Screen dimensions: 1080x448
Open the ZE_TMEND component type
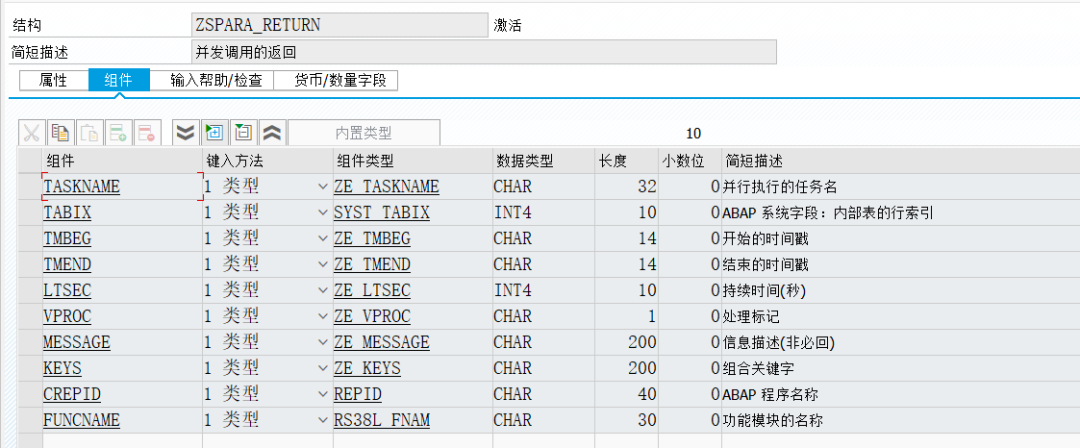pyautogui.click(x=372, y=265)
